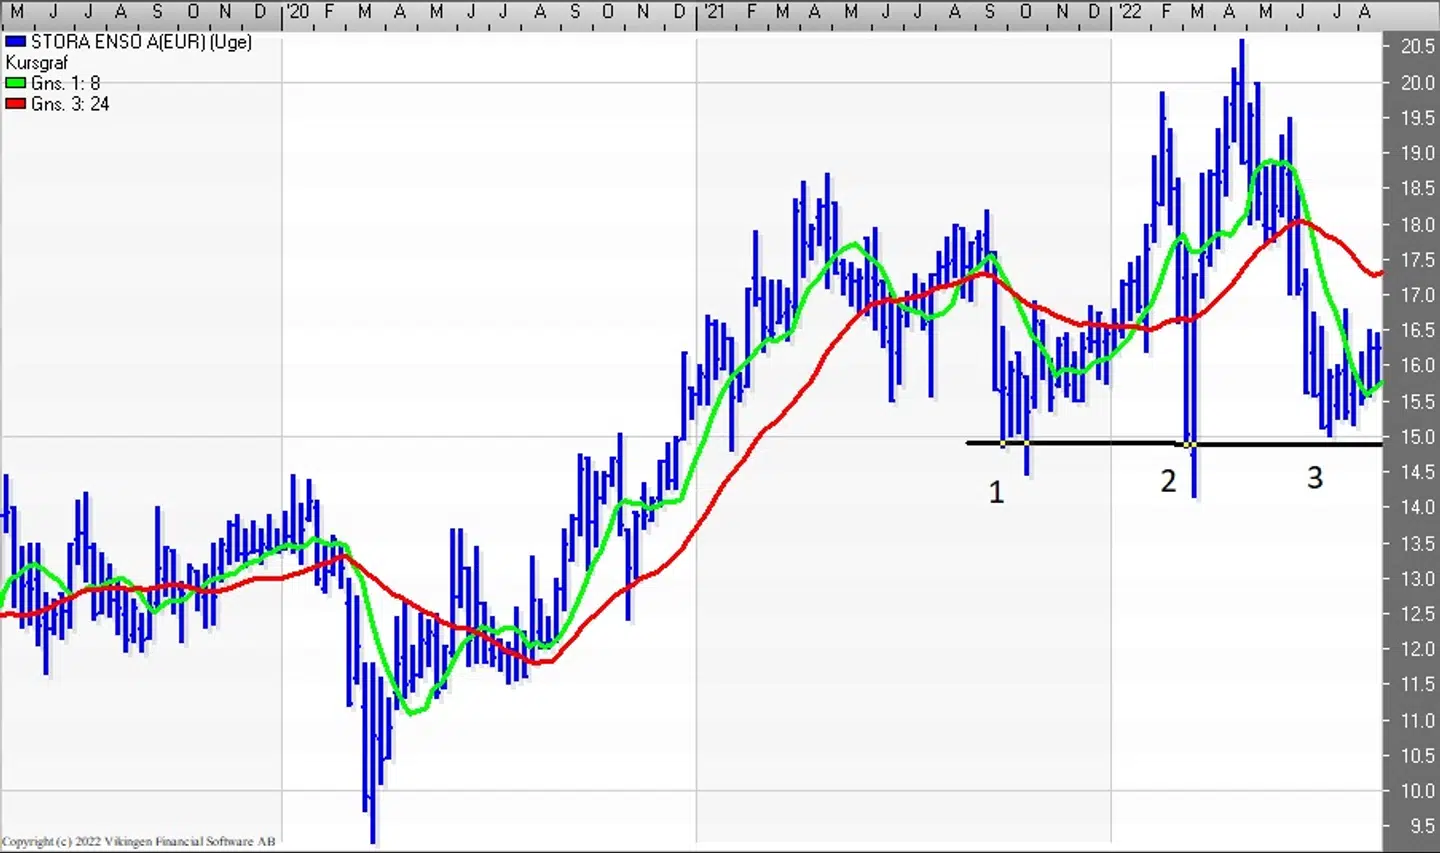
Task: Click the Vikingen Financial Software copyright text
Action: point(139,842)
